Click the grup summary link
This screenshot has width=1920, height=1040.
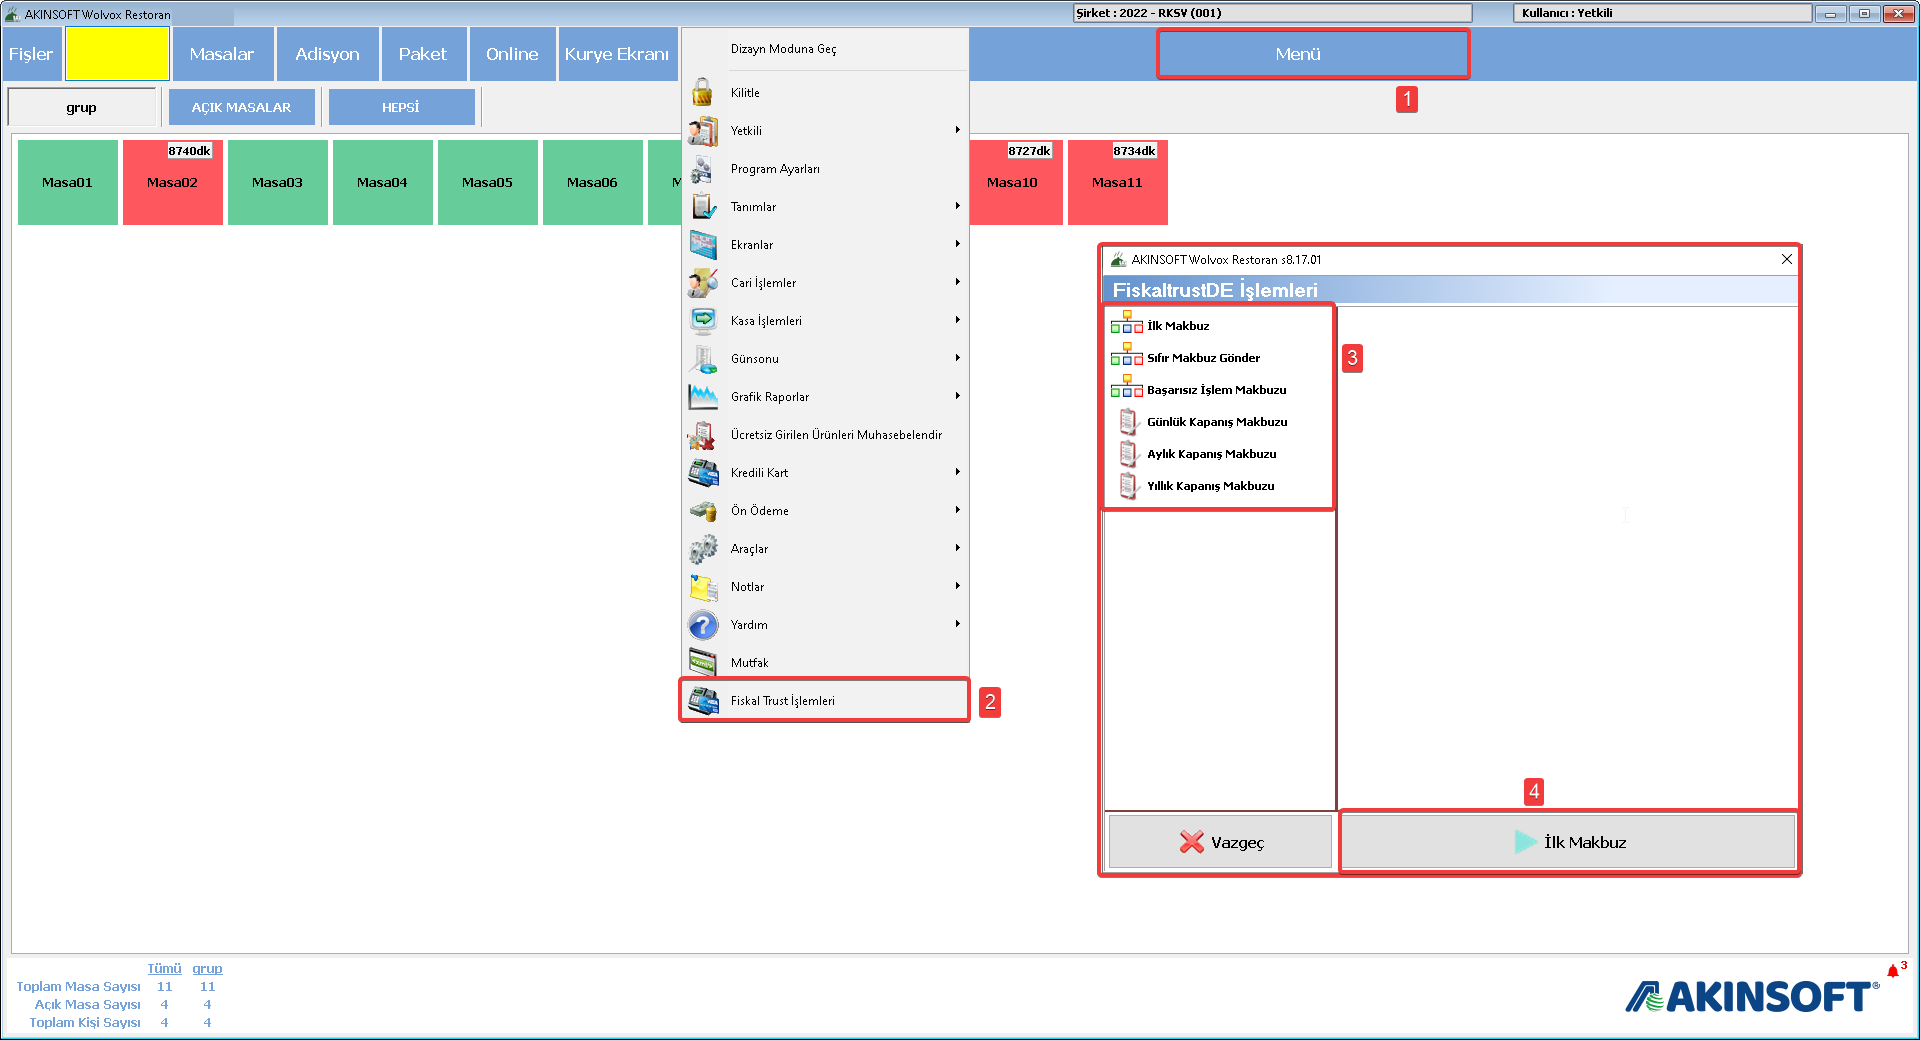[x=207, y=968]
